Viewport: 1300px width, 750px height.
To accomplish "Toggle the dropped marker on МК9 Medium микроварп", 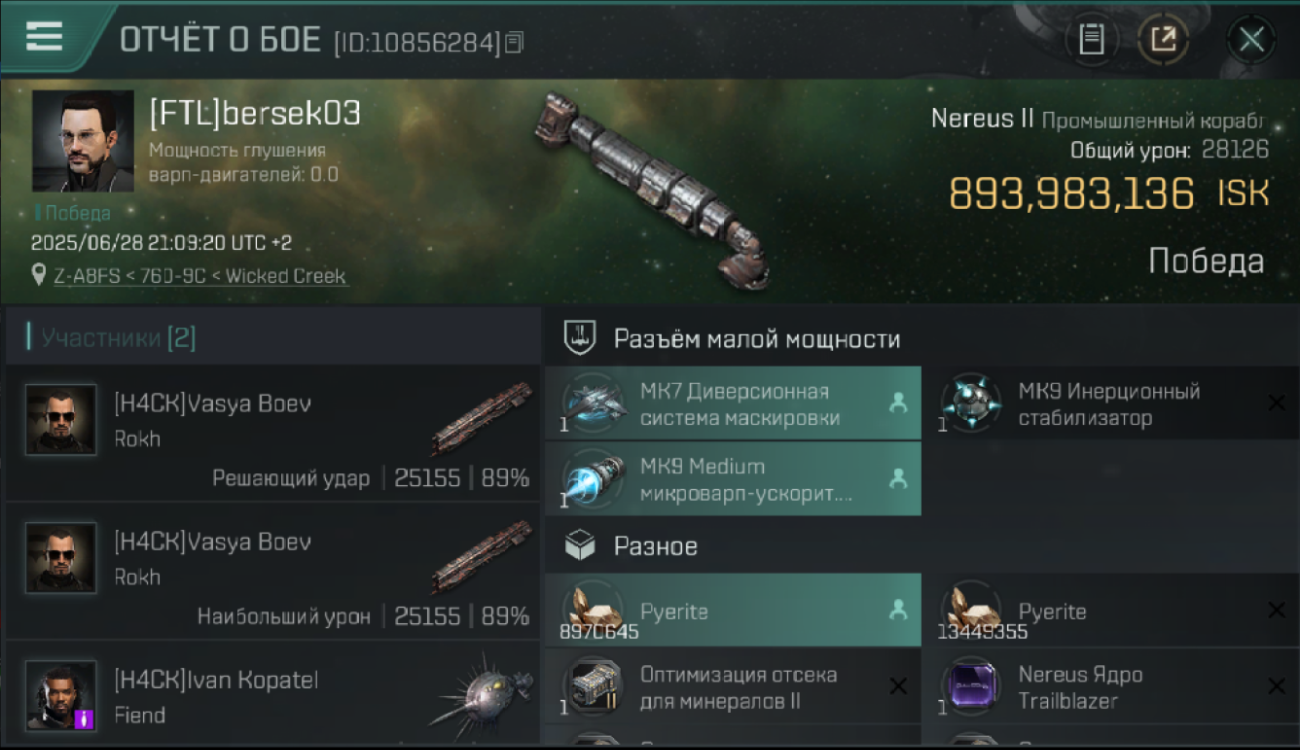I will 898,479.
